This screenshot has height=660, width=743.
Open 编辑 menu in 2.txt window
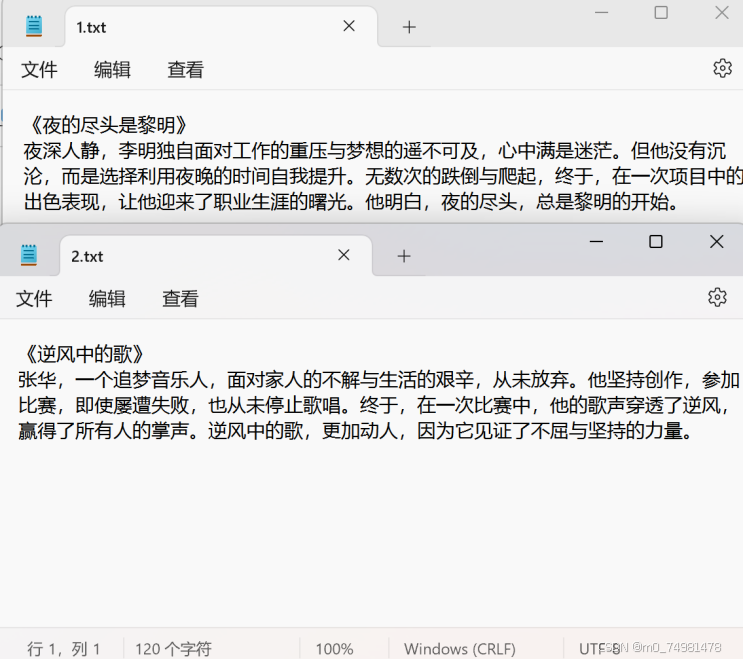(x=107, y=298)
